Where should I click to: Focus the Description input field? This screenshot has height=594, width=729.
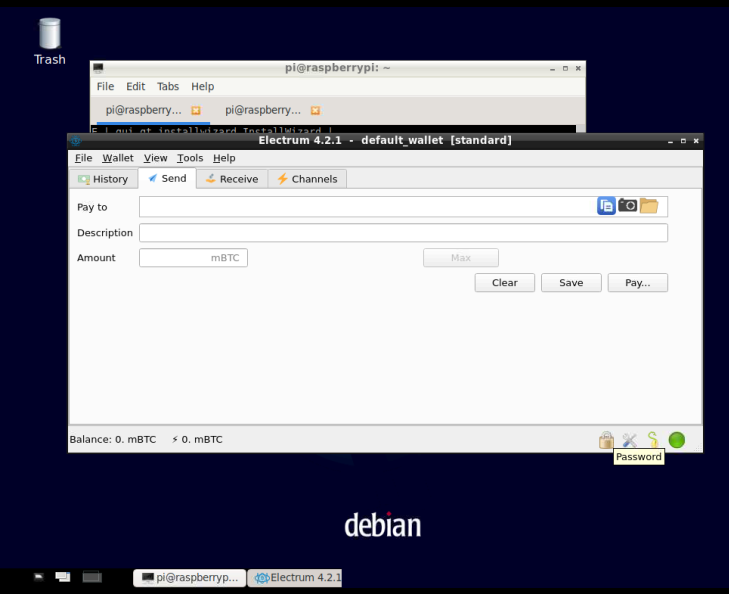pos(403,232)
